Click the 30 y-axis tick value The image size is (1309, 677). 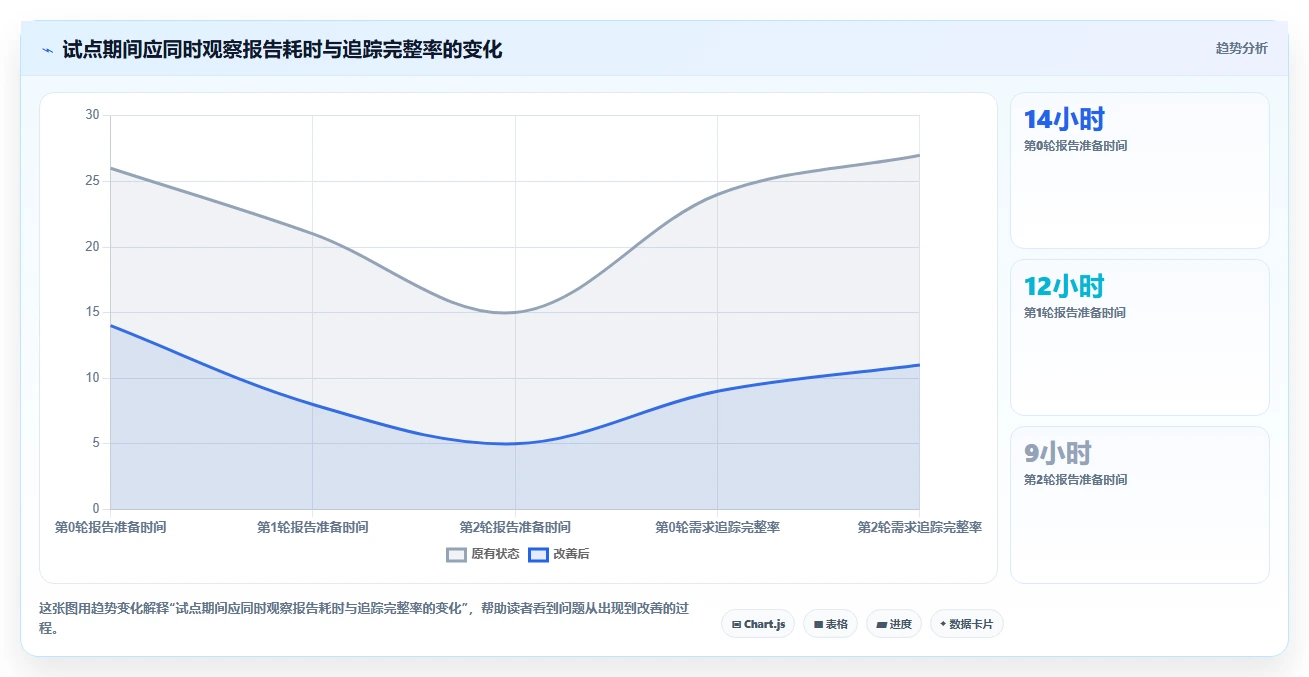pos(92,115)
